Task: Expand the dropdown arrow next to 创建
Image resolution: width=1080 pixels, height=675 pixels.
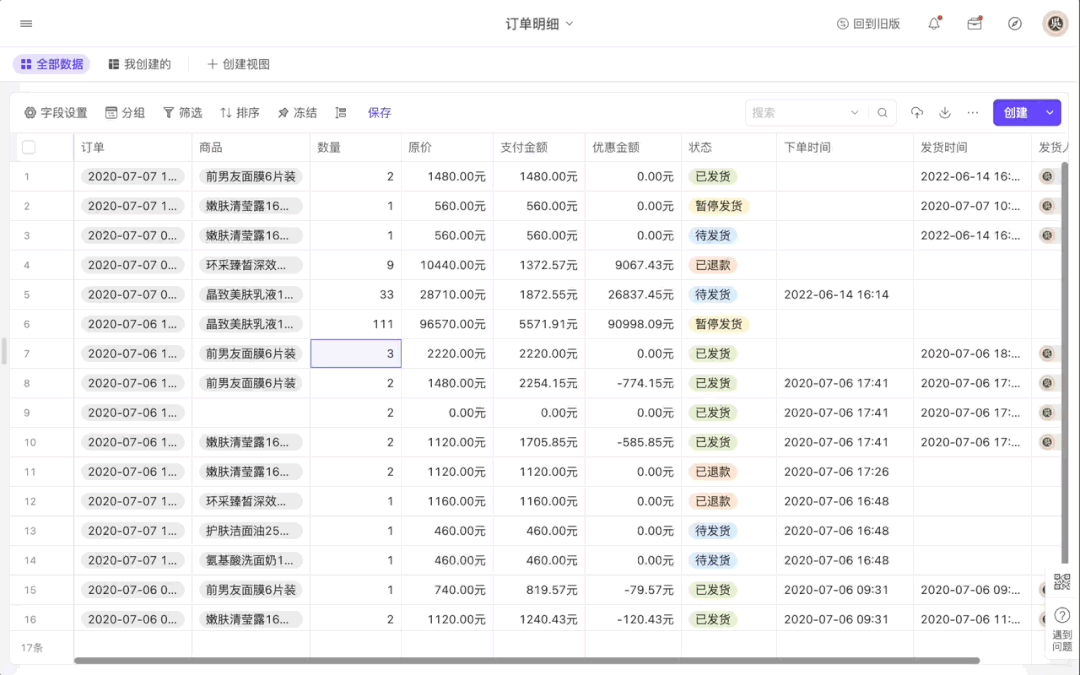Action: [x=1049, y=113]
